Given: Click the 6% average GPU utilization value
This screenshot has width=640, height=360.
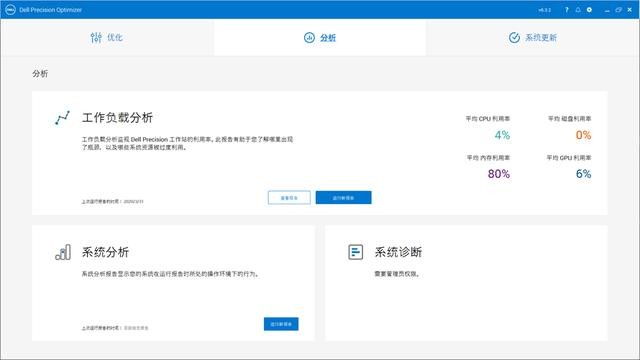Looking at the screenshot, I should pos(583,174).
